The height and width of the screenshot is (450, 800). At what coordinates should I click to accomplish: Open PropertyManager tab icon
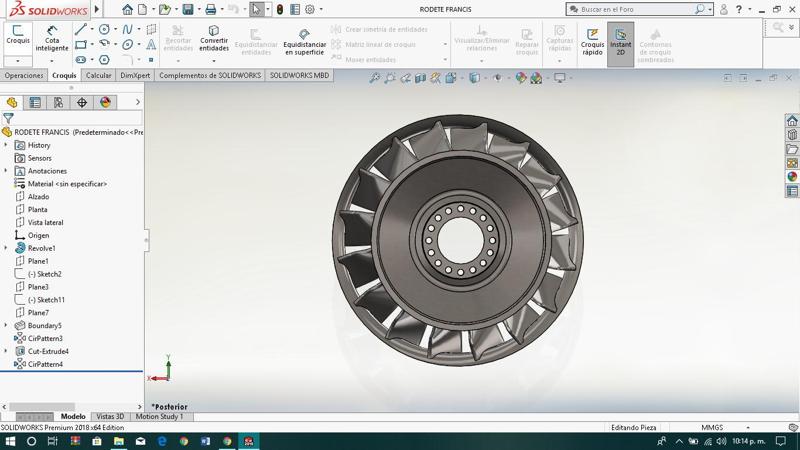pyautogui.click(x=35, y=103)
